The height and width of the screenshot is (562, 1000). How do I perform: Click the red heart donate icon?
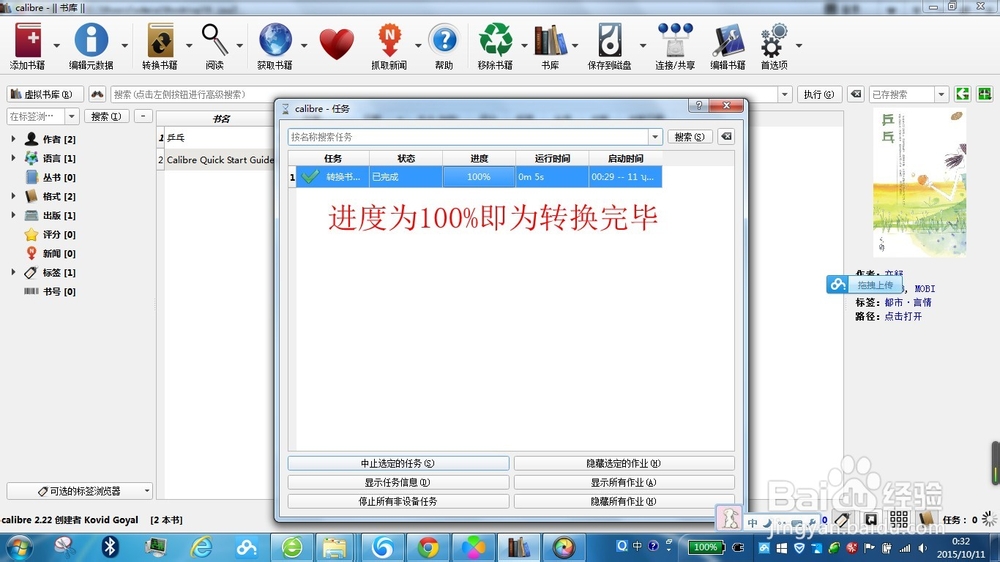(336, 45)
